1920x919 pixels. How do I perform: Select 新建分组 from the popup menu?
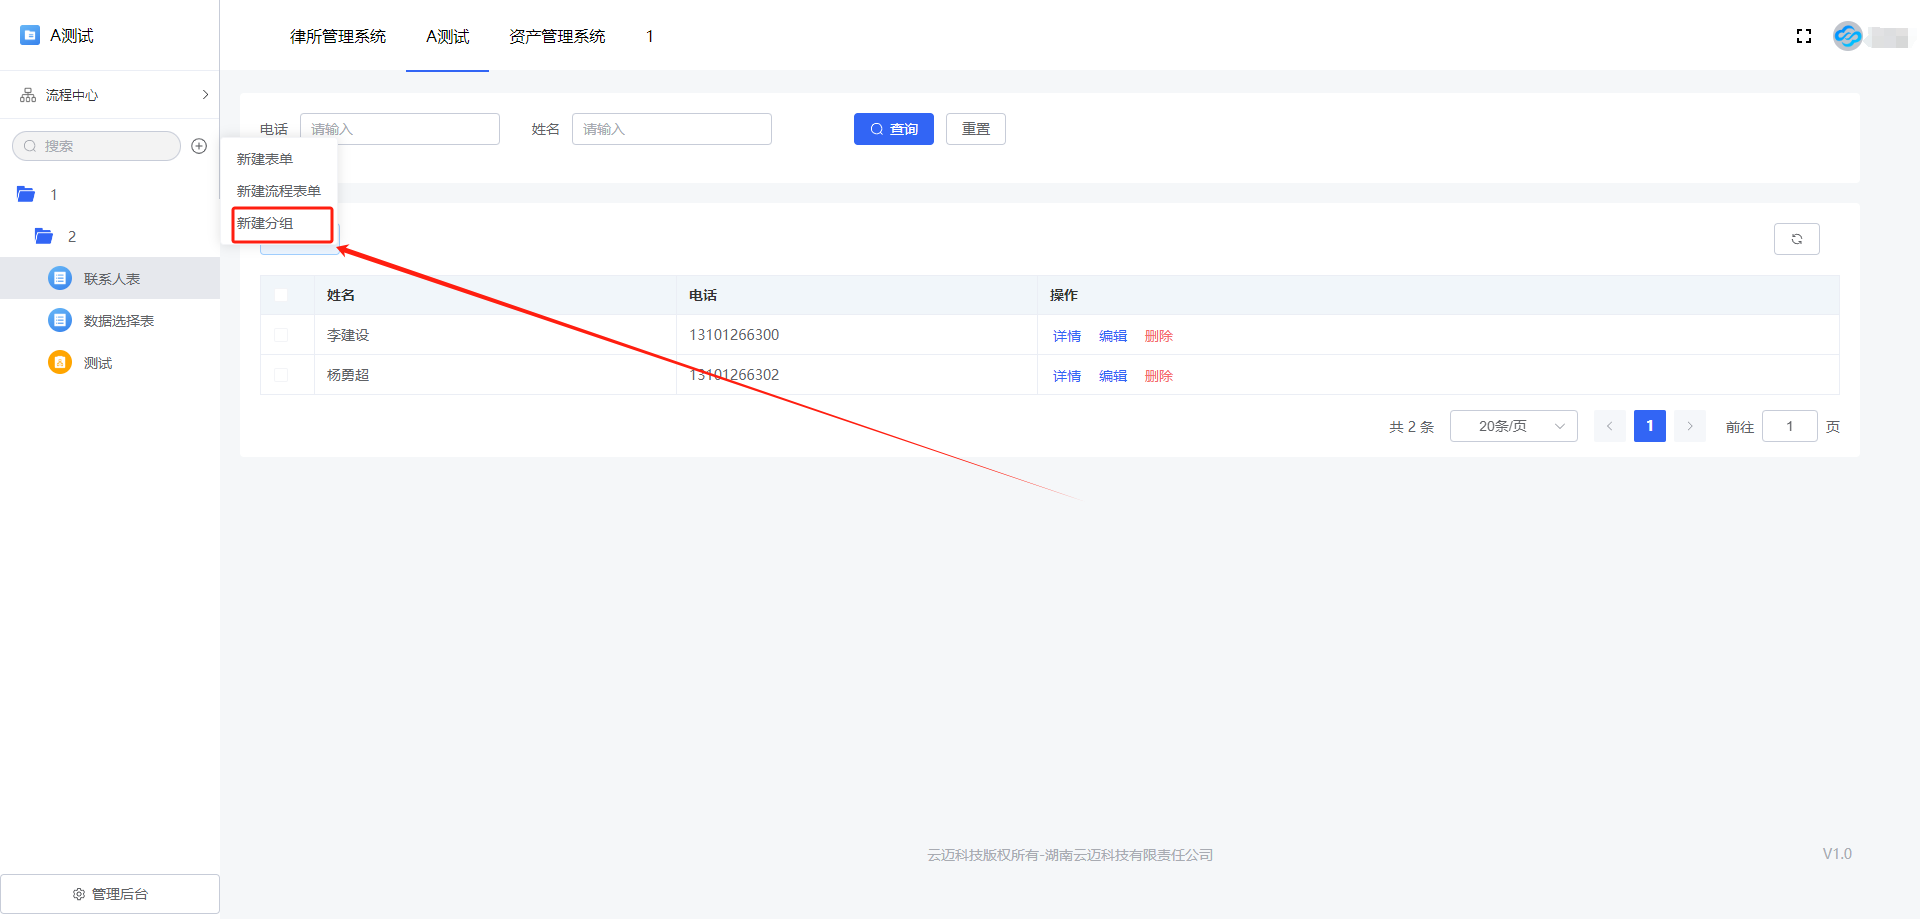[266, 223]
